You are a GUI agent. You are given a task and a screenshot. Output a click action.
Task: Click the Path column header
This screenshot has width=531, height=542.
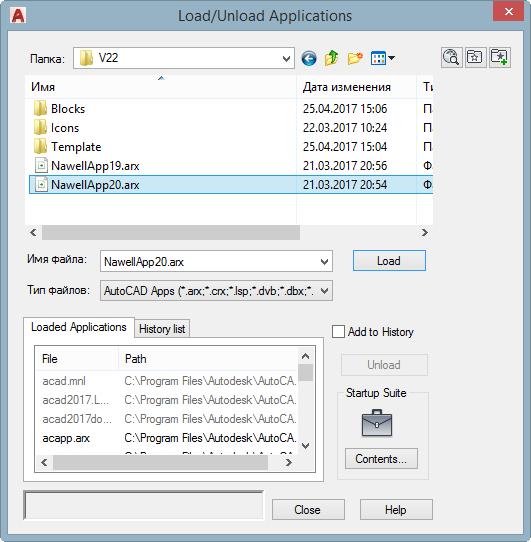coord(208,358)
